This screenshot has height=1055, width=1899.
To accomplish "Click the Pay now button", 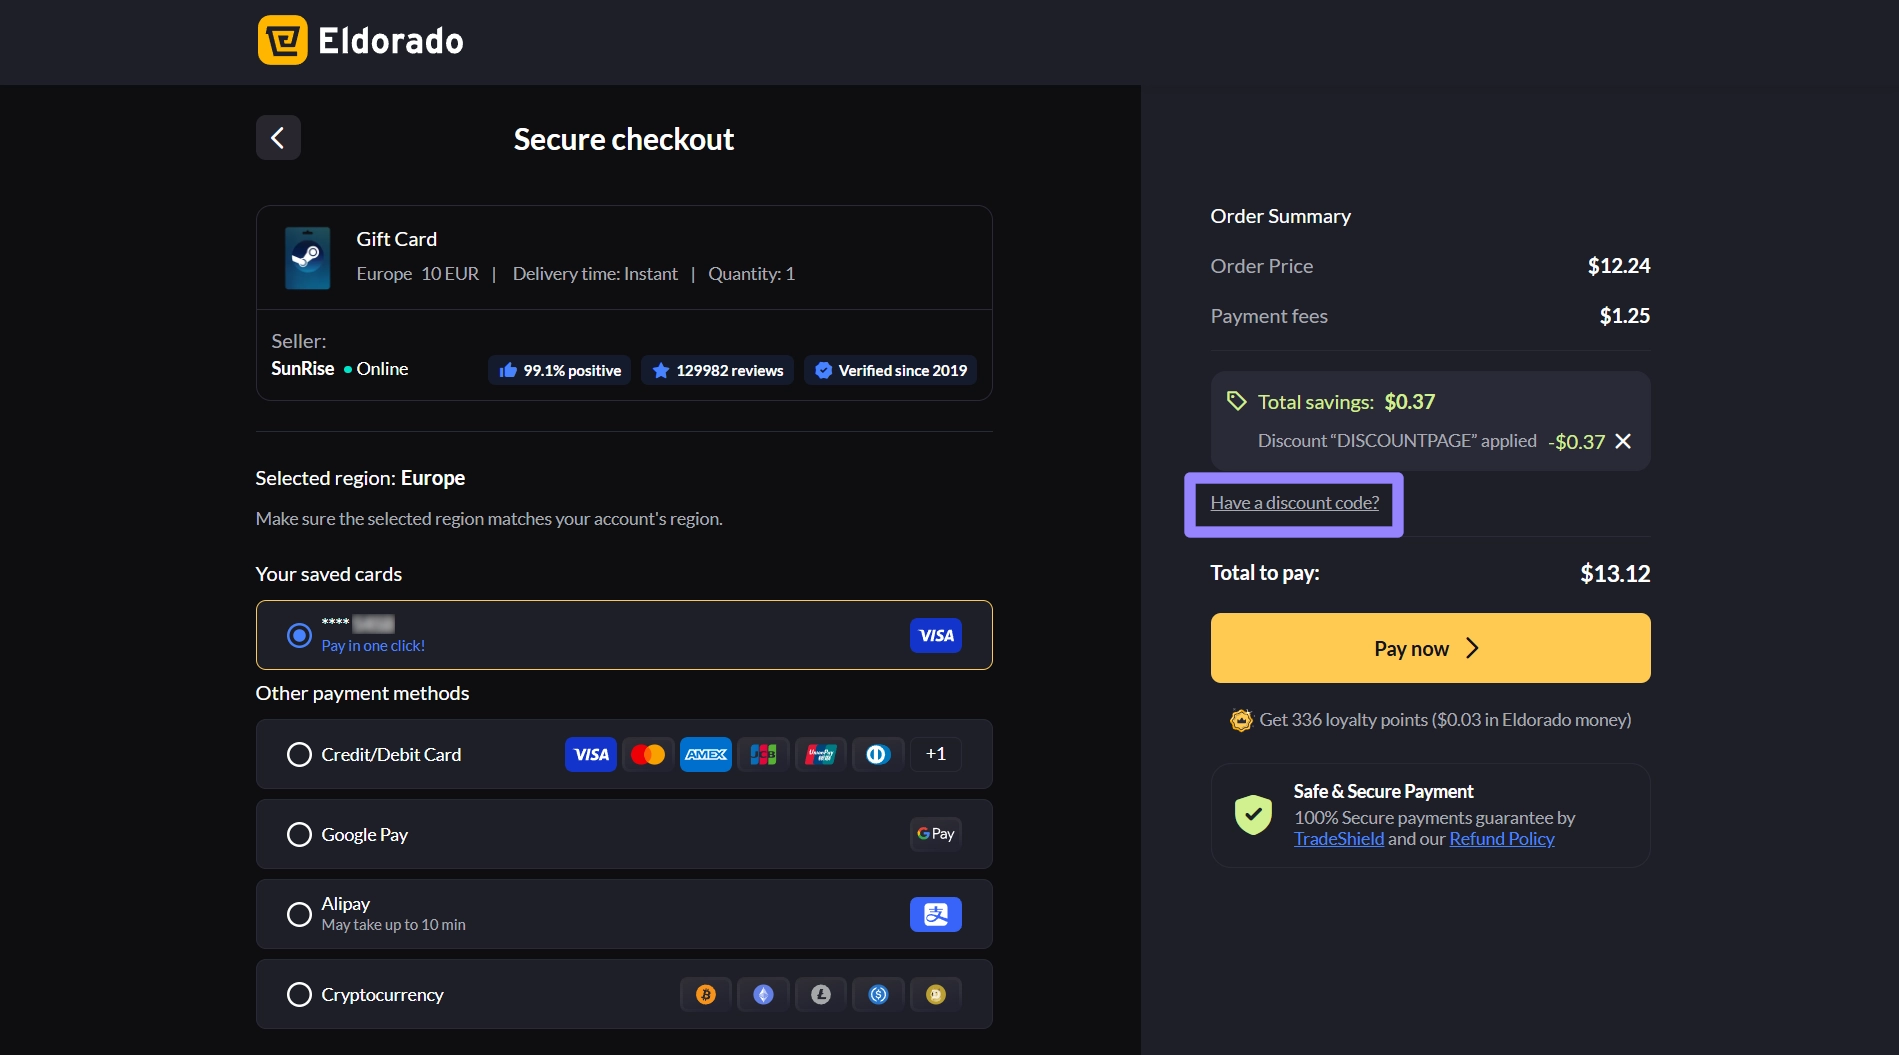I will (x=1430, y=648).
